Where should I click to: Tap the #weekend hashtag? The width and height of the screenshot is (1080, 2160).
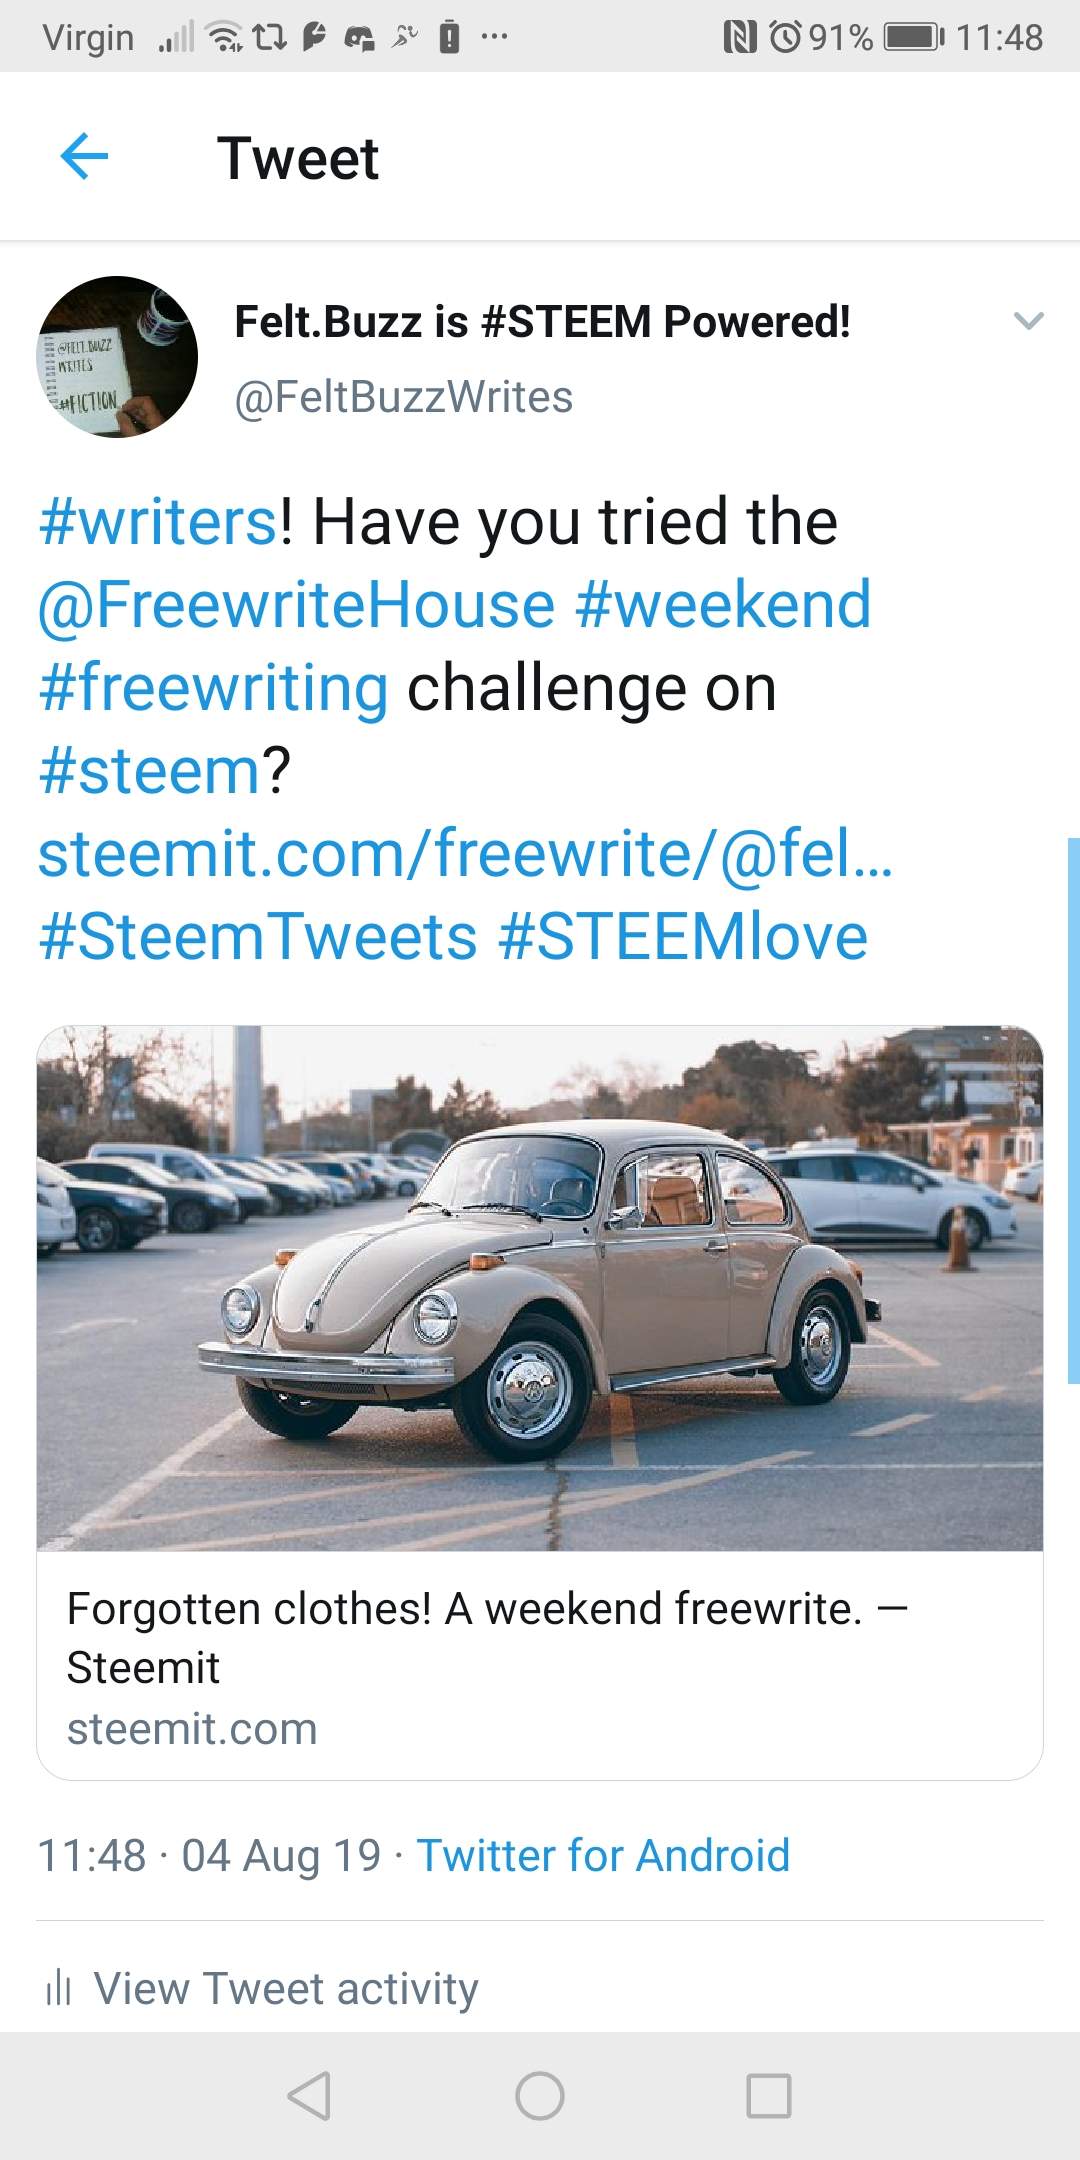click(x=723, y=605)
